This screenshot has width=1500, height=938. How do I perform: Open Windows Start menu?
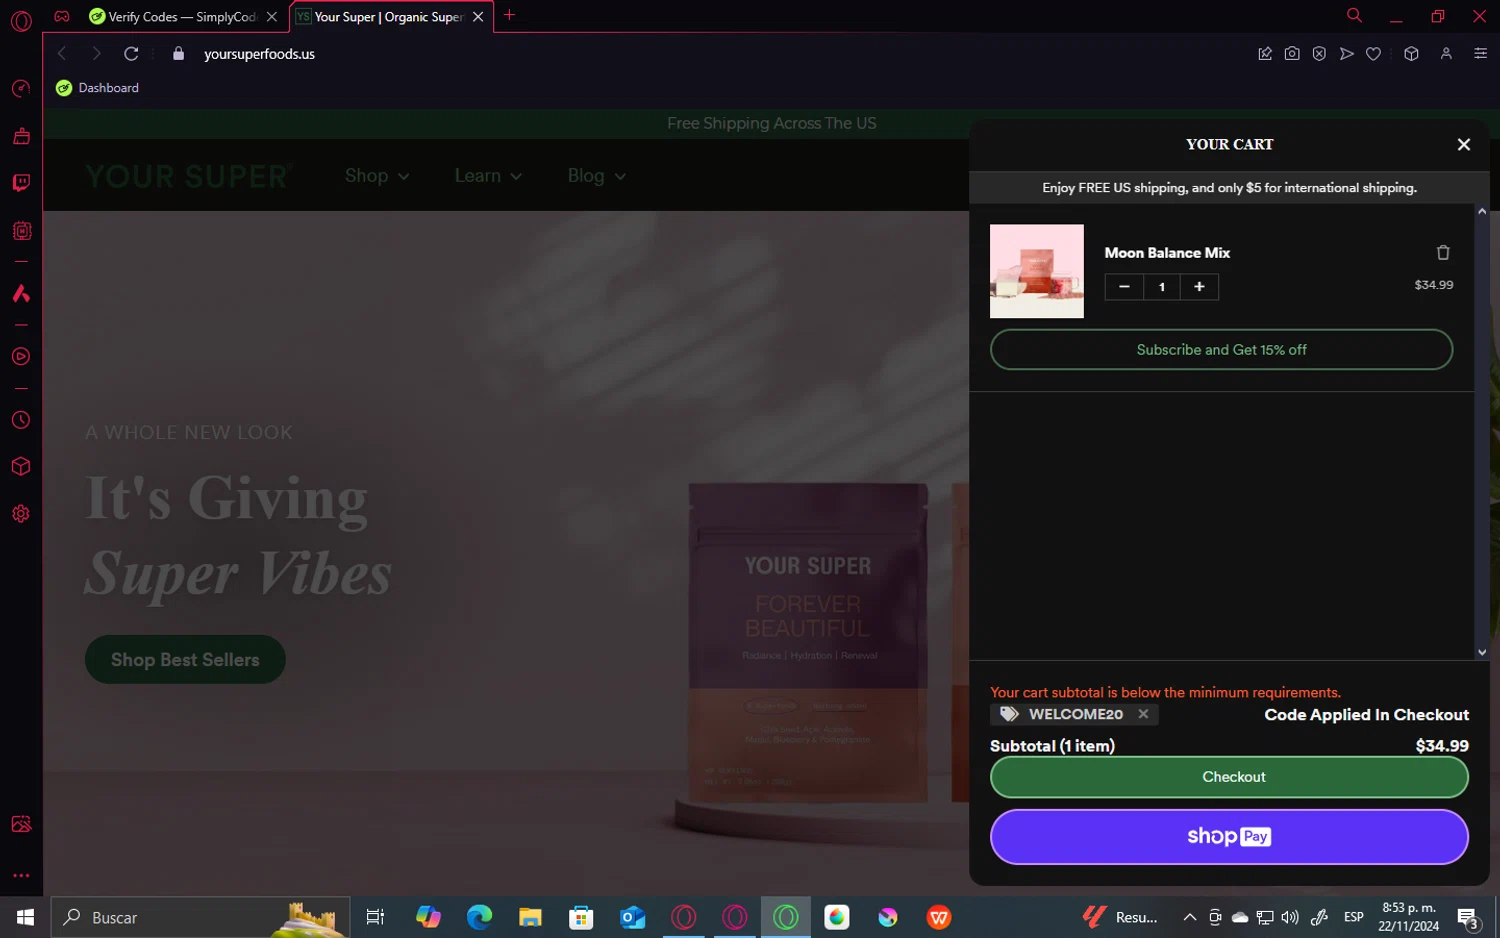click(x=25, y=917)
